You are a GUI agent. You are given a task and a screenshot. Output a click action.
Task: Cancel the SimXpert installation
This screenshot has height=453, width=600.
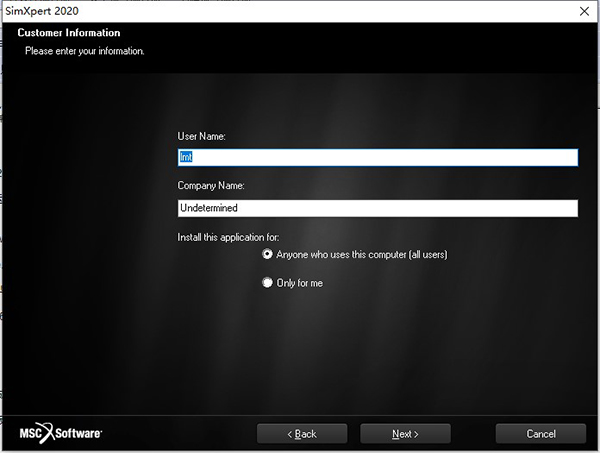click(540, 434)
